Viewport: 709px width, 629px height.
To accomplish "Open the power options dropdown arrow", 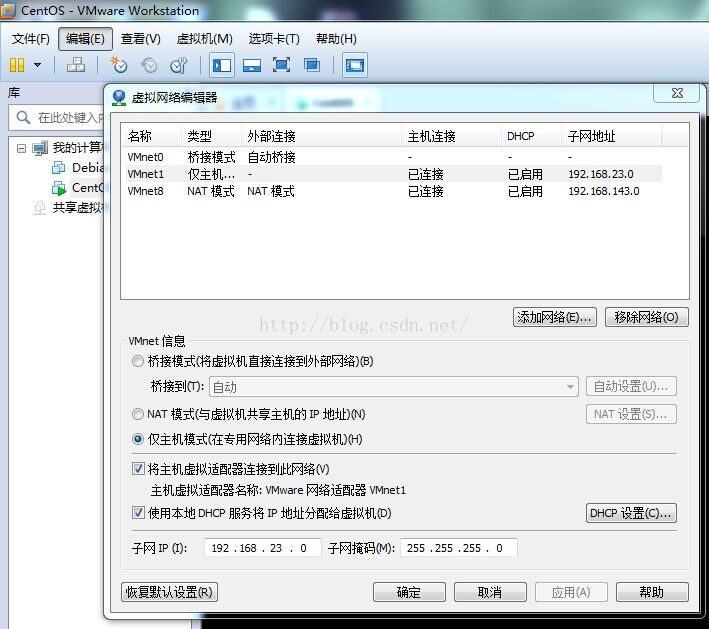I will (x=38, y=65).
